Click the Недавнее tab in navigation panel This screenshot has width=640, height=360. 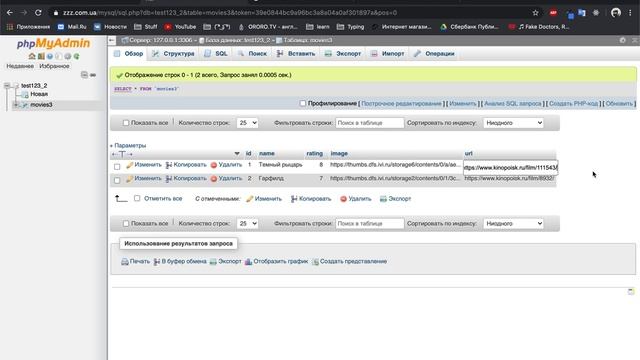click(20, 66)
